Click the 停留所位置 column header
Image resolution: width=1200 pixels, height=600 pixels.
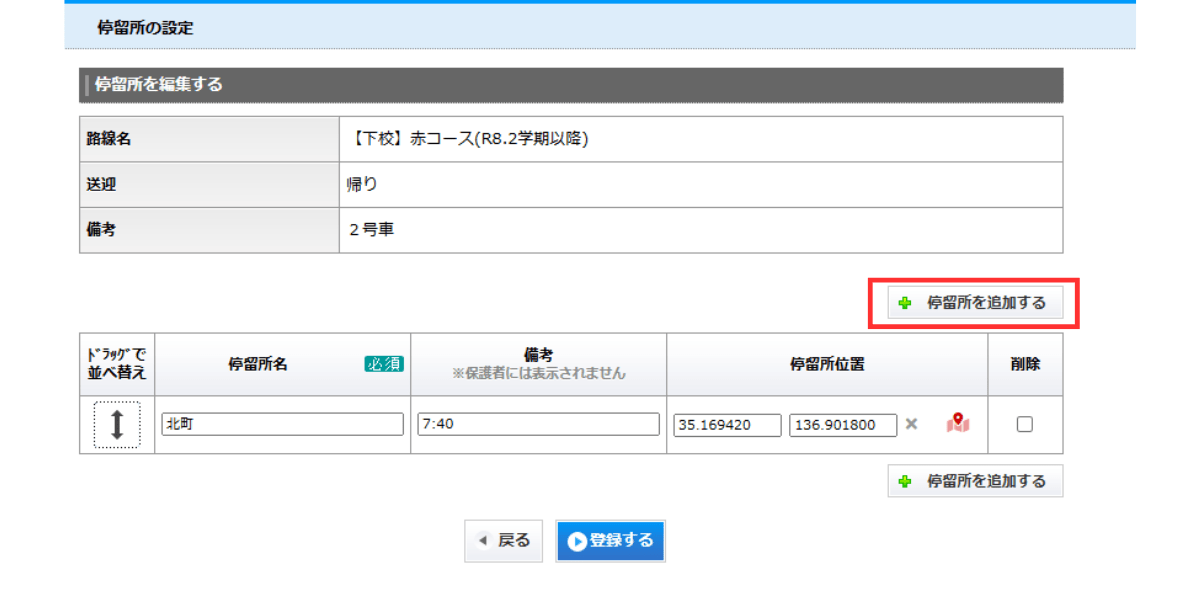[827, 364]
